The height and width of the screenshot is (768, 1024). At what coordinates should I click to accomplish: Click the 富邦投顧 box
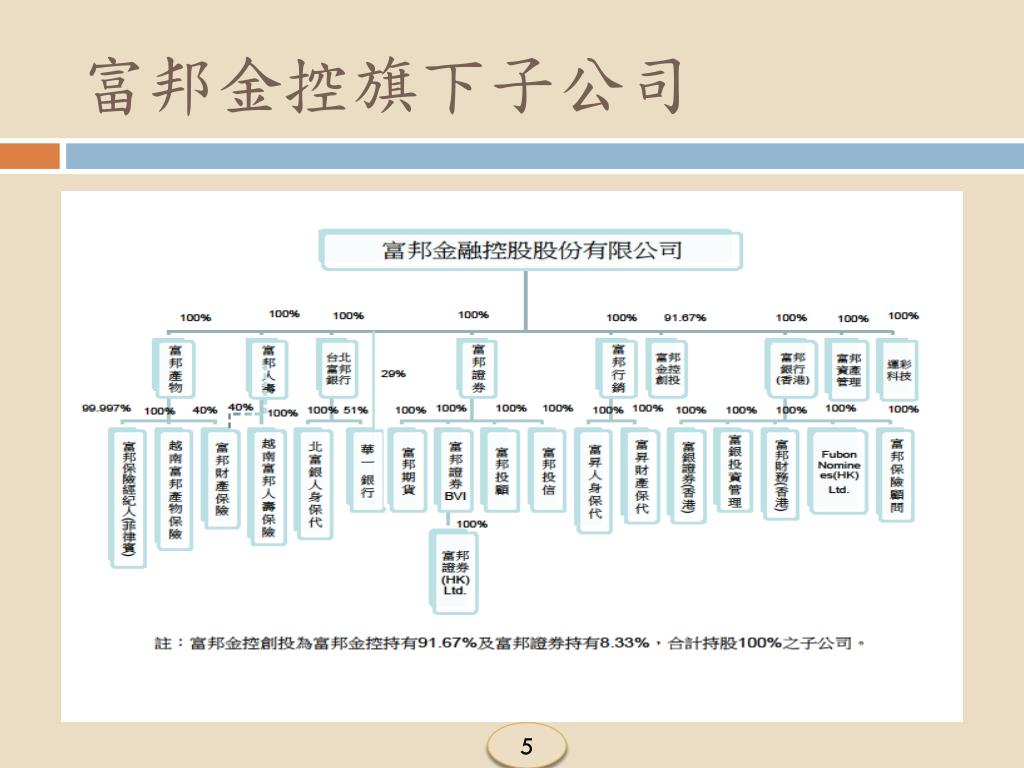[x=501, y=470]
